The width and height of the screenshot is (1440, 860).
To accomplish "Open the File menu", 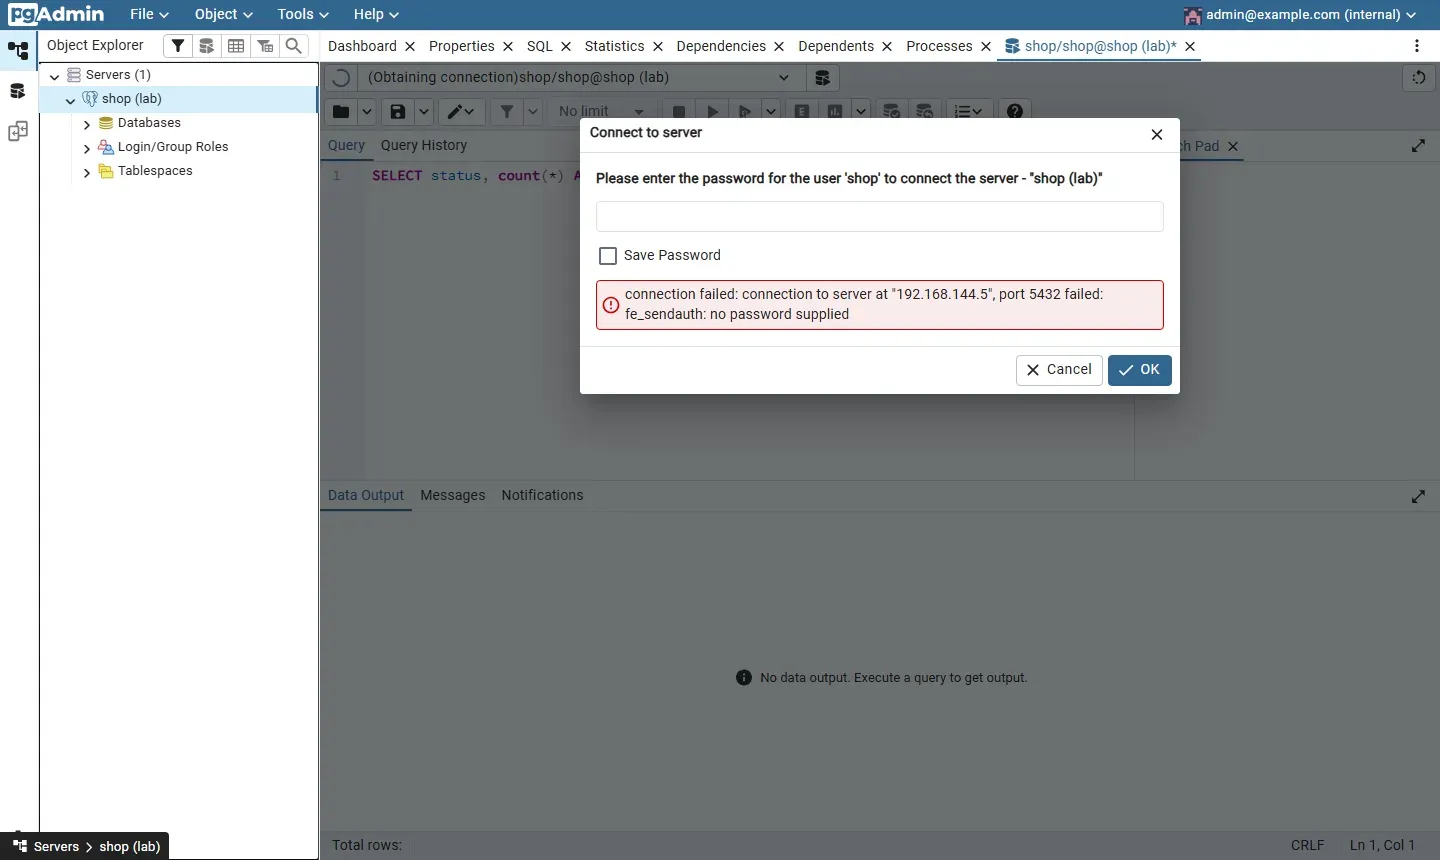I will 149,15.
